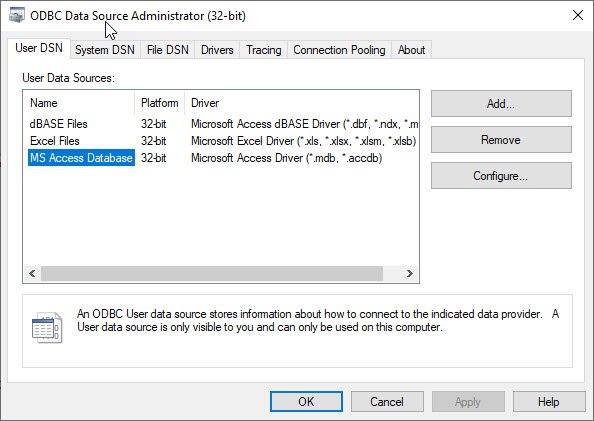The width and height of the screenshot is (594, 421).
Task: Click the data source info icon
Action: tap(47, 327)
